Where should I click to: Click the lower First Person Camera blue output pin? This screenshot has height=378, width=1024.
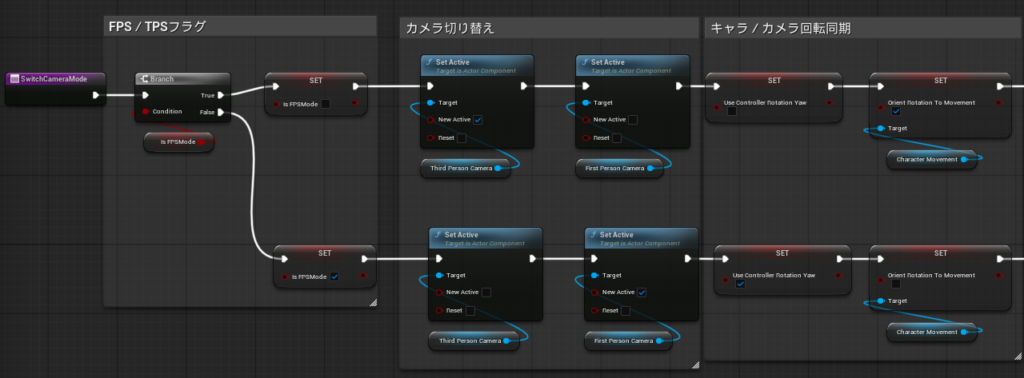[659, 341]
